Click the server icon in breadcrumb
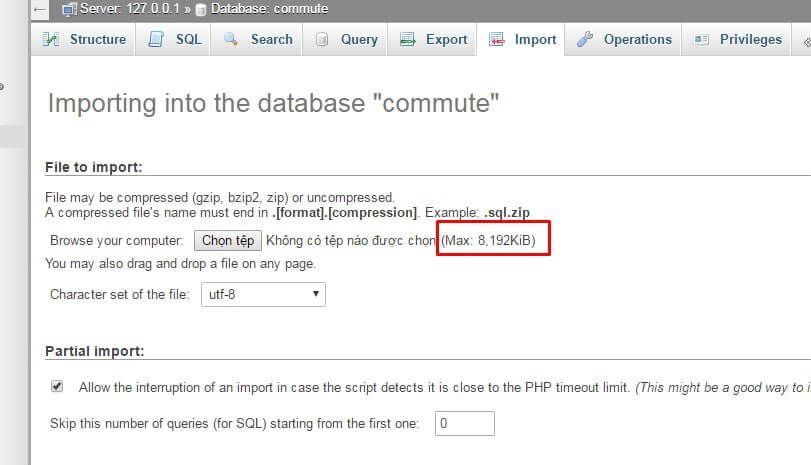The image size is (811, 465). 69,9
